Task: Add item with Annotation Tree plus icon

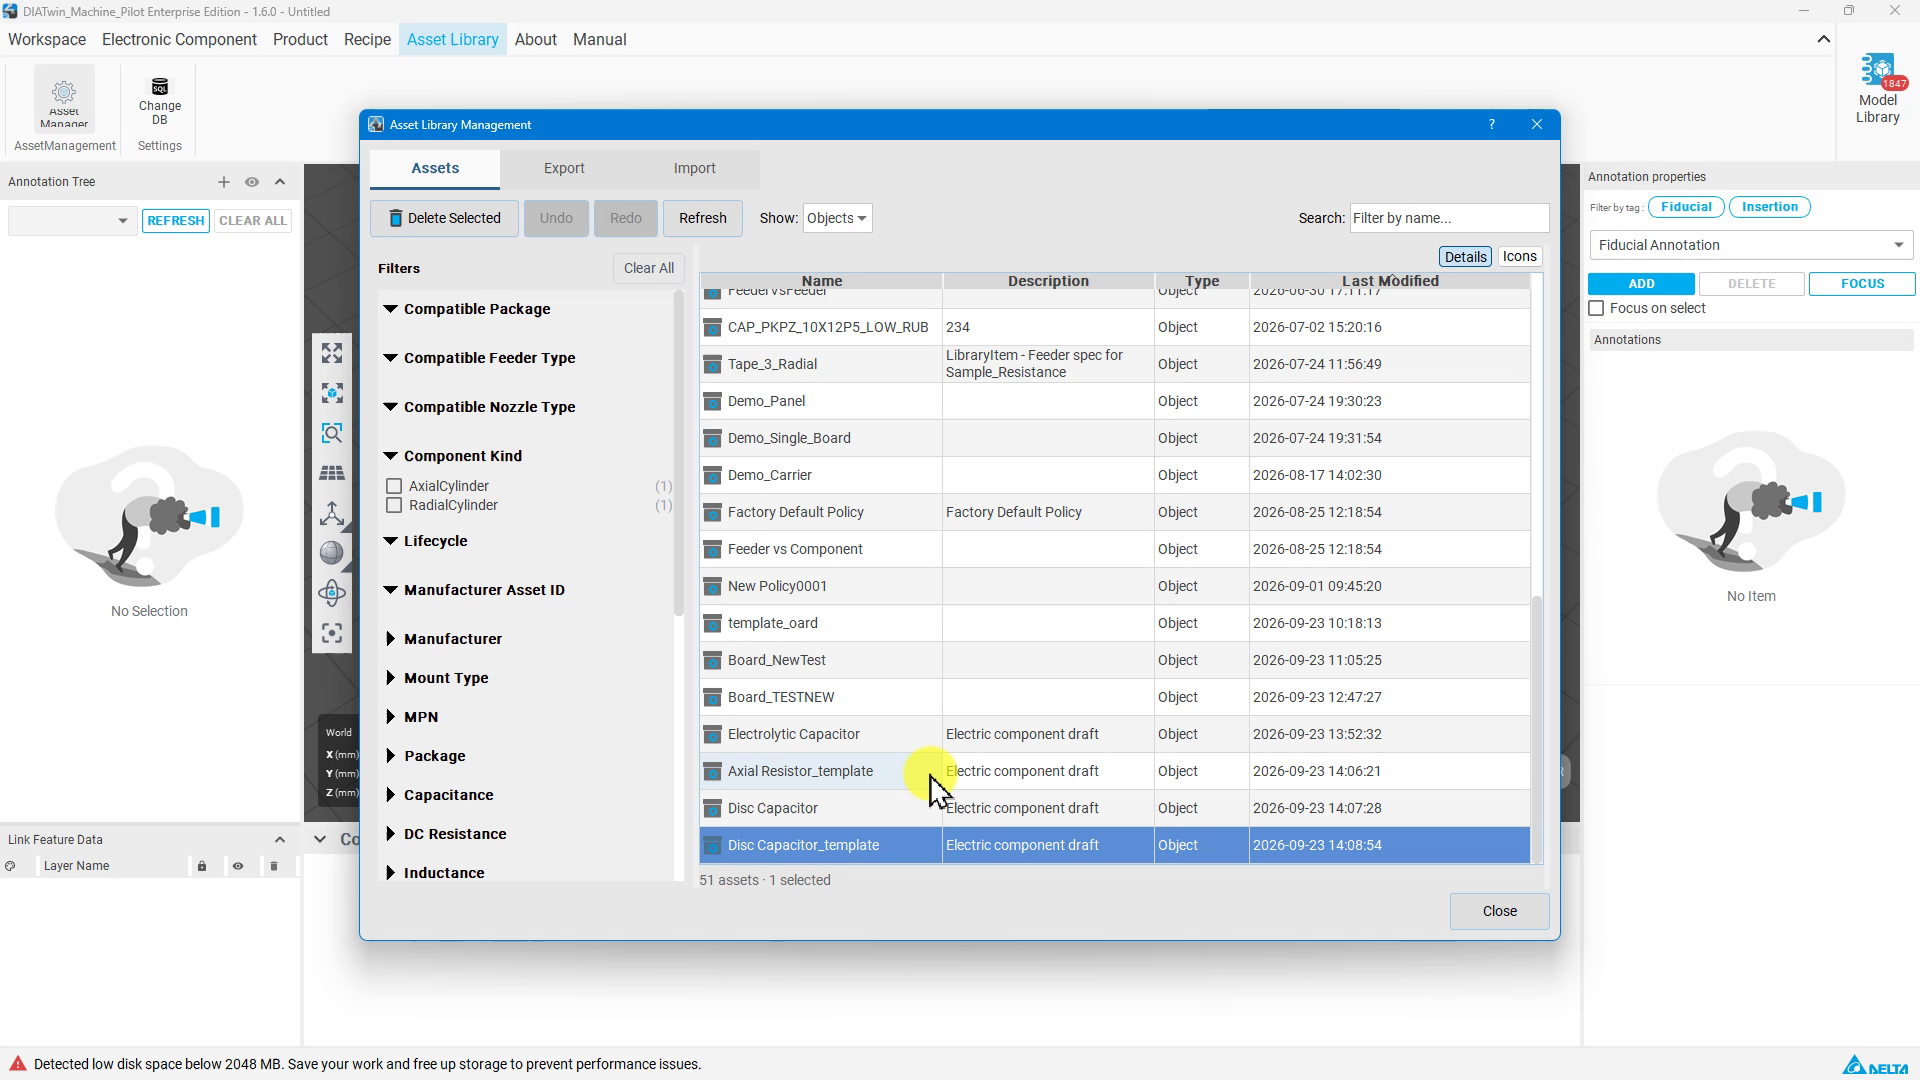Action: (224, 182)
